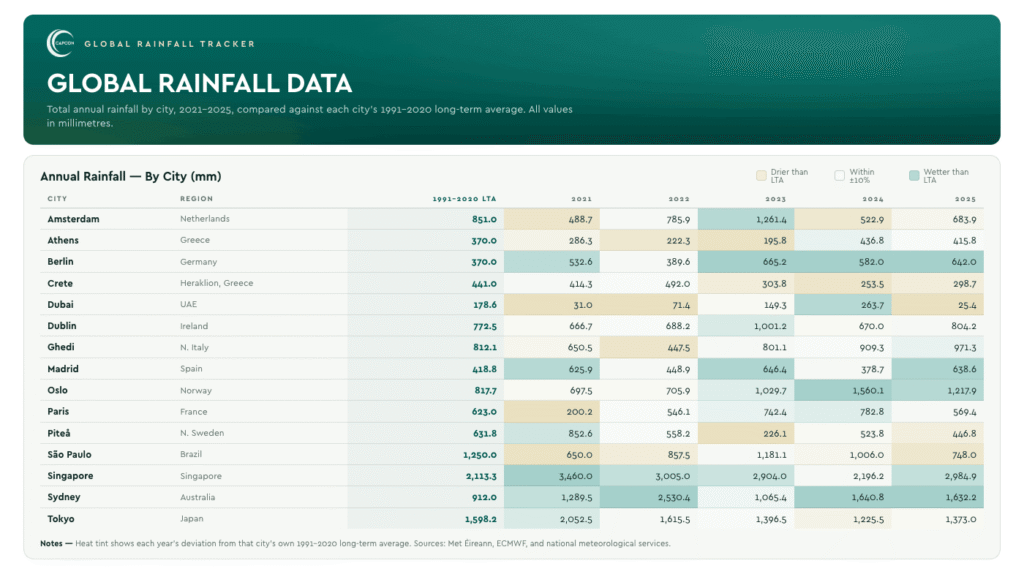
Task: Click Oslo's 2024 value 1,560.1
Action: pos(868,390)
